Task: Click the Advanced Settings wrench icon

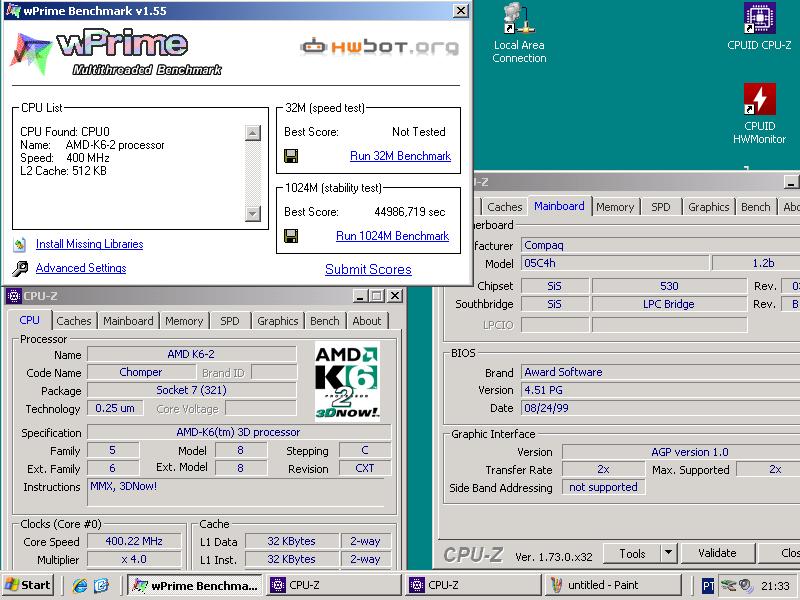Action: coord(19,268)
